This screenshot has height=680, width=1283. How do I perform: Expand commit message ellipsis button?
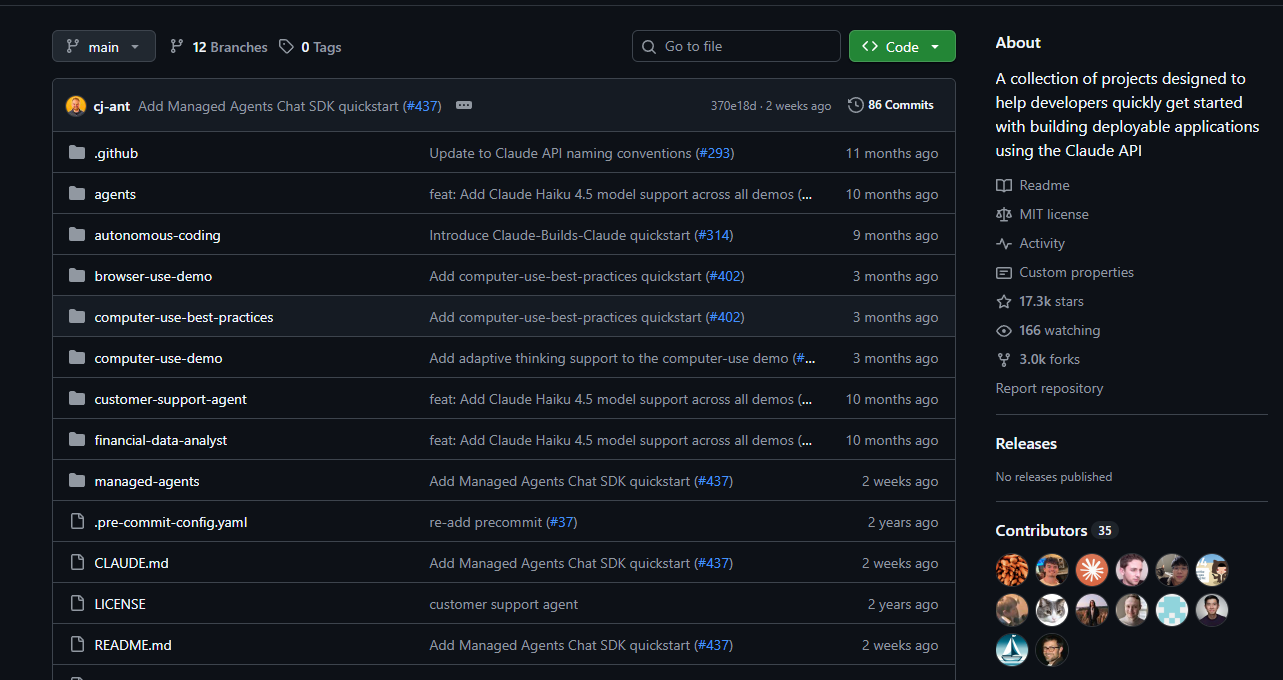pyautogui.click(x=463, y=105)
